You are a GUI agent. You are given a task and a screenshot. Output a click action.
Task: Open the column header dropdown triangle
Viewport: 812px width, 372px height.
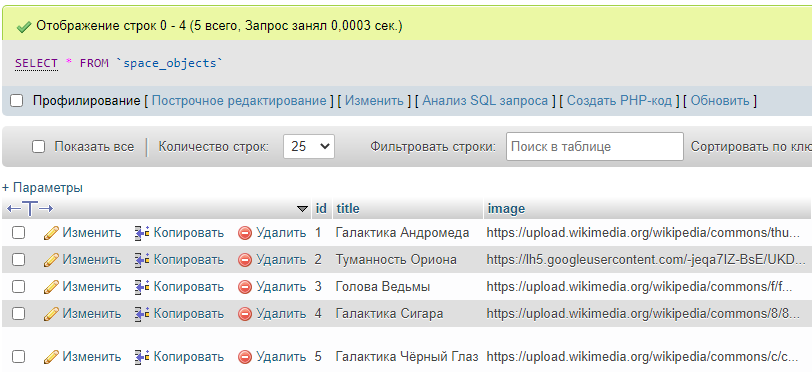point(302,209)
